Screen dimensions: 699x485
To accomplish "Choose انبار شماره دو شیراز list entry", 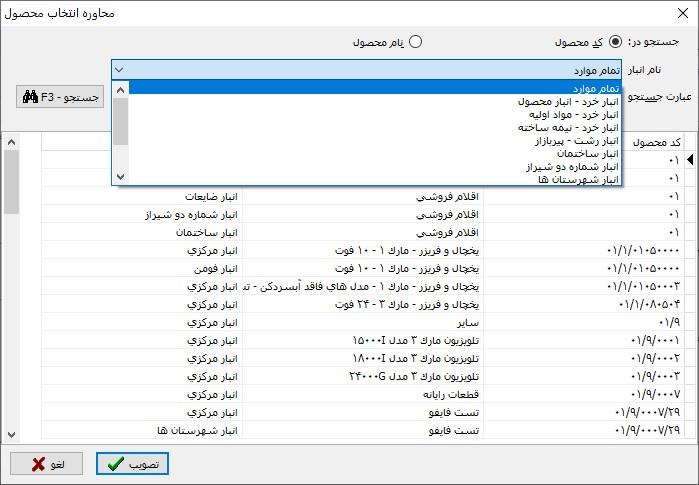I will (x=571, y=167).
